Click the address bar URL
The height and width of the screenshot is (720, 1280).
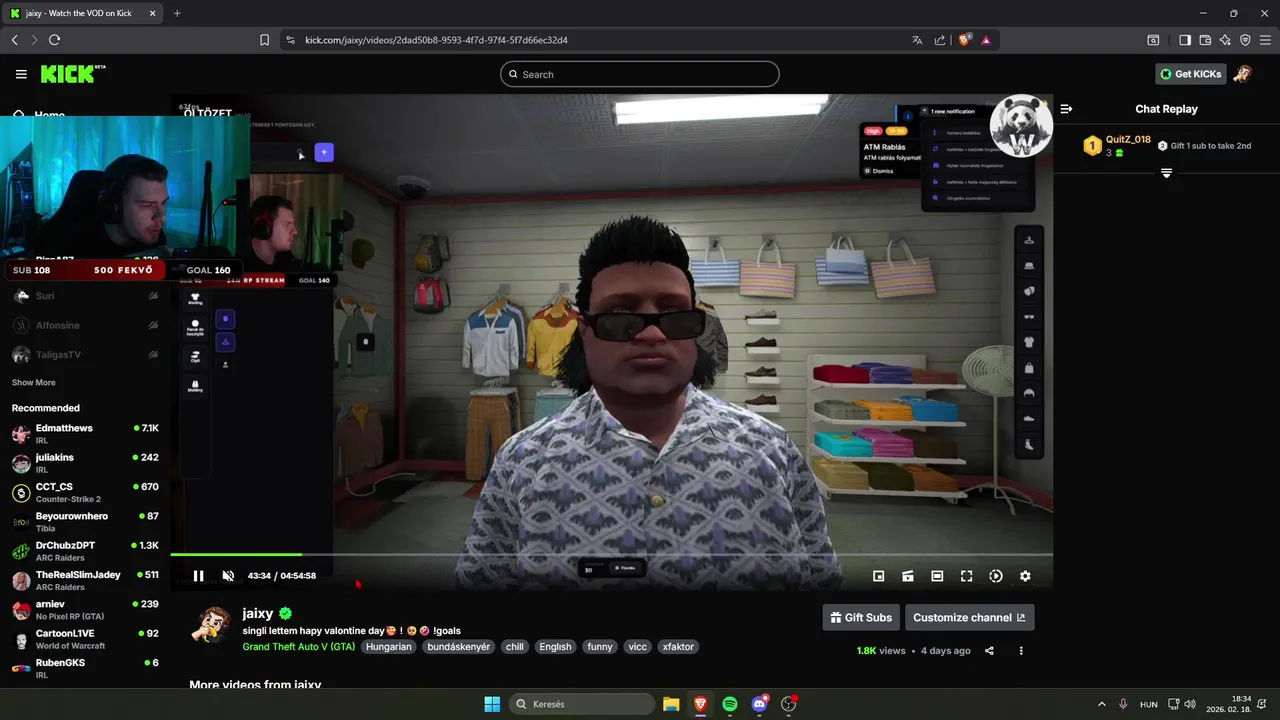(x=436, y=40)
